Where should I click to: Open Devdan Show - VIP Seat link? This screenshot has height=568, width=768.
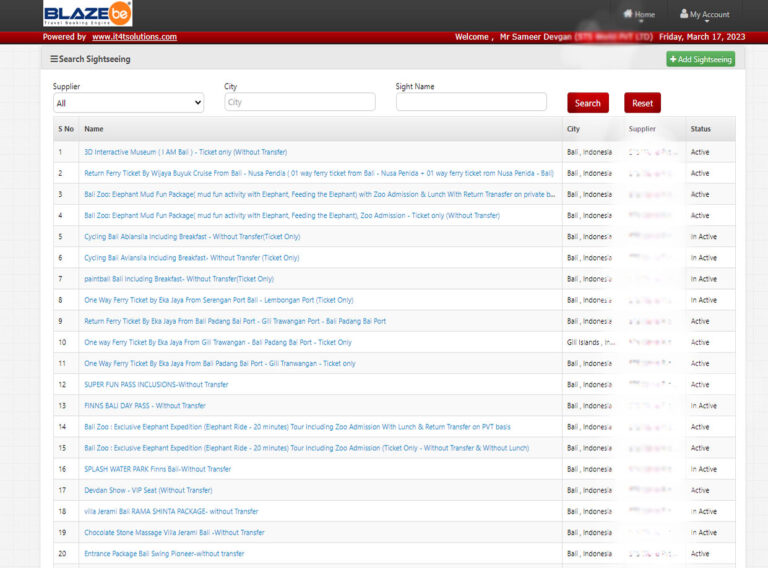click(148, 490)
